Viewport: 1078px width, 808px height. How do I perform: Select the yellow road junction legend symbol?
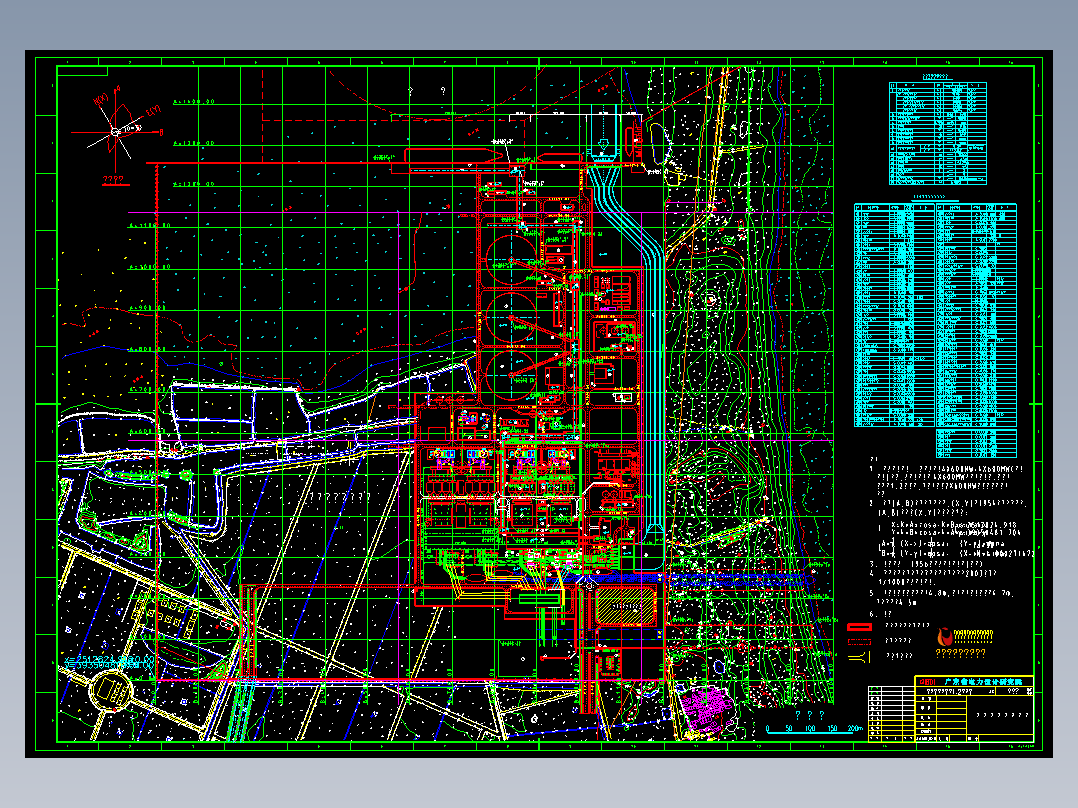(859, 657)
